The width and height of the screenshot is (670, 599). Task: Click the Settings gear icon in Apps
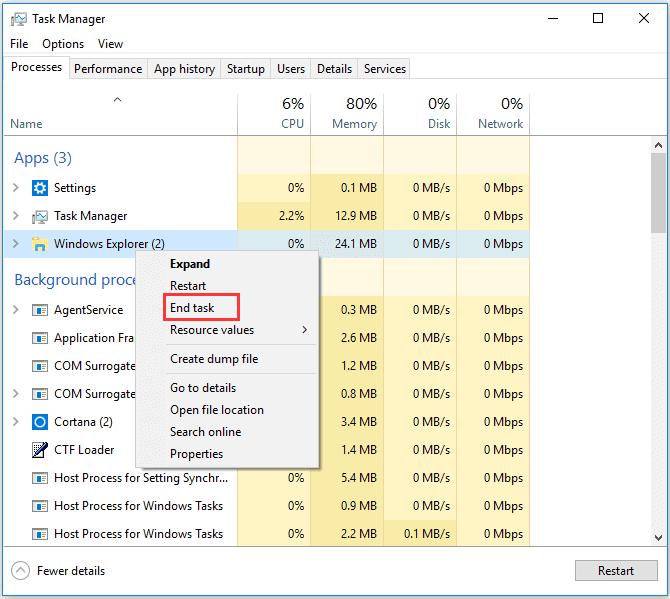pyautogui.click(x=40, y=188)
